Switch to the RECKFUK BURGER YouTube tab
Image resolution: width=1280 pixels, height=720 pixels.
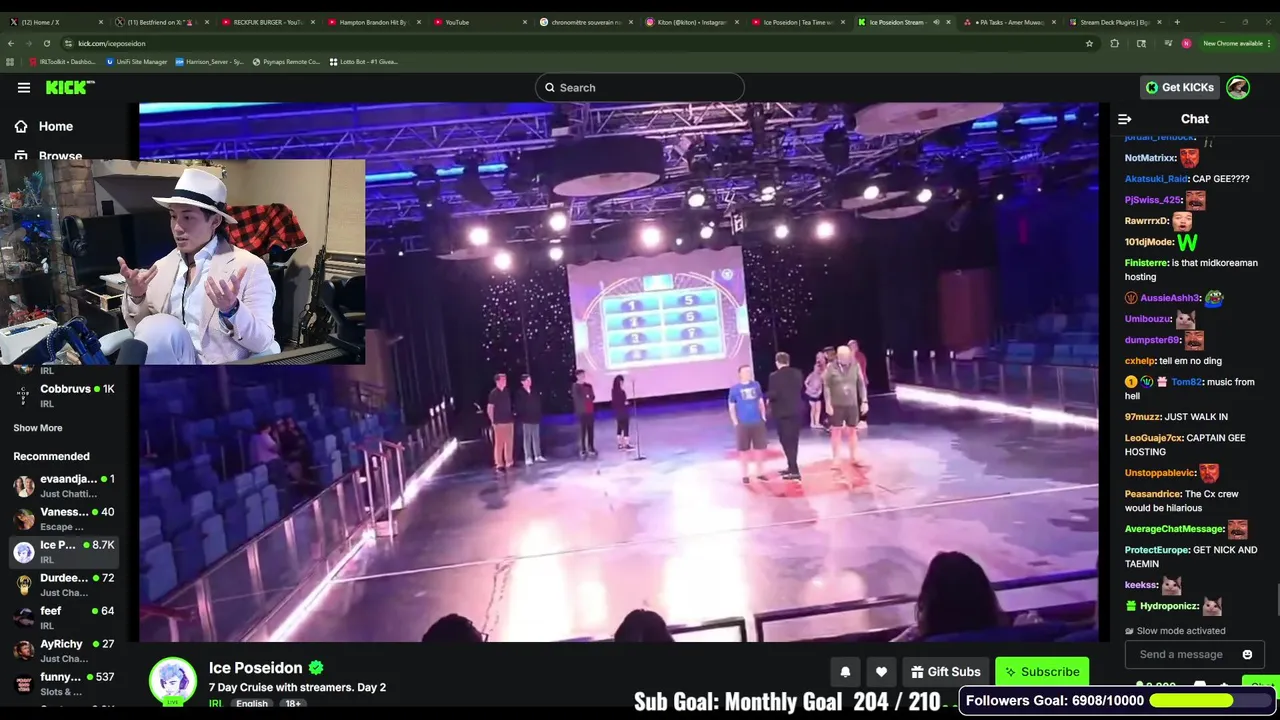pos(268,22)
